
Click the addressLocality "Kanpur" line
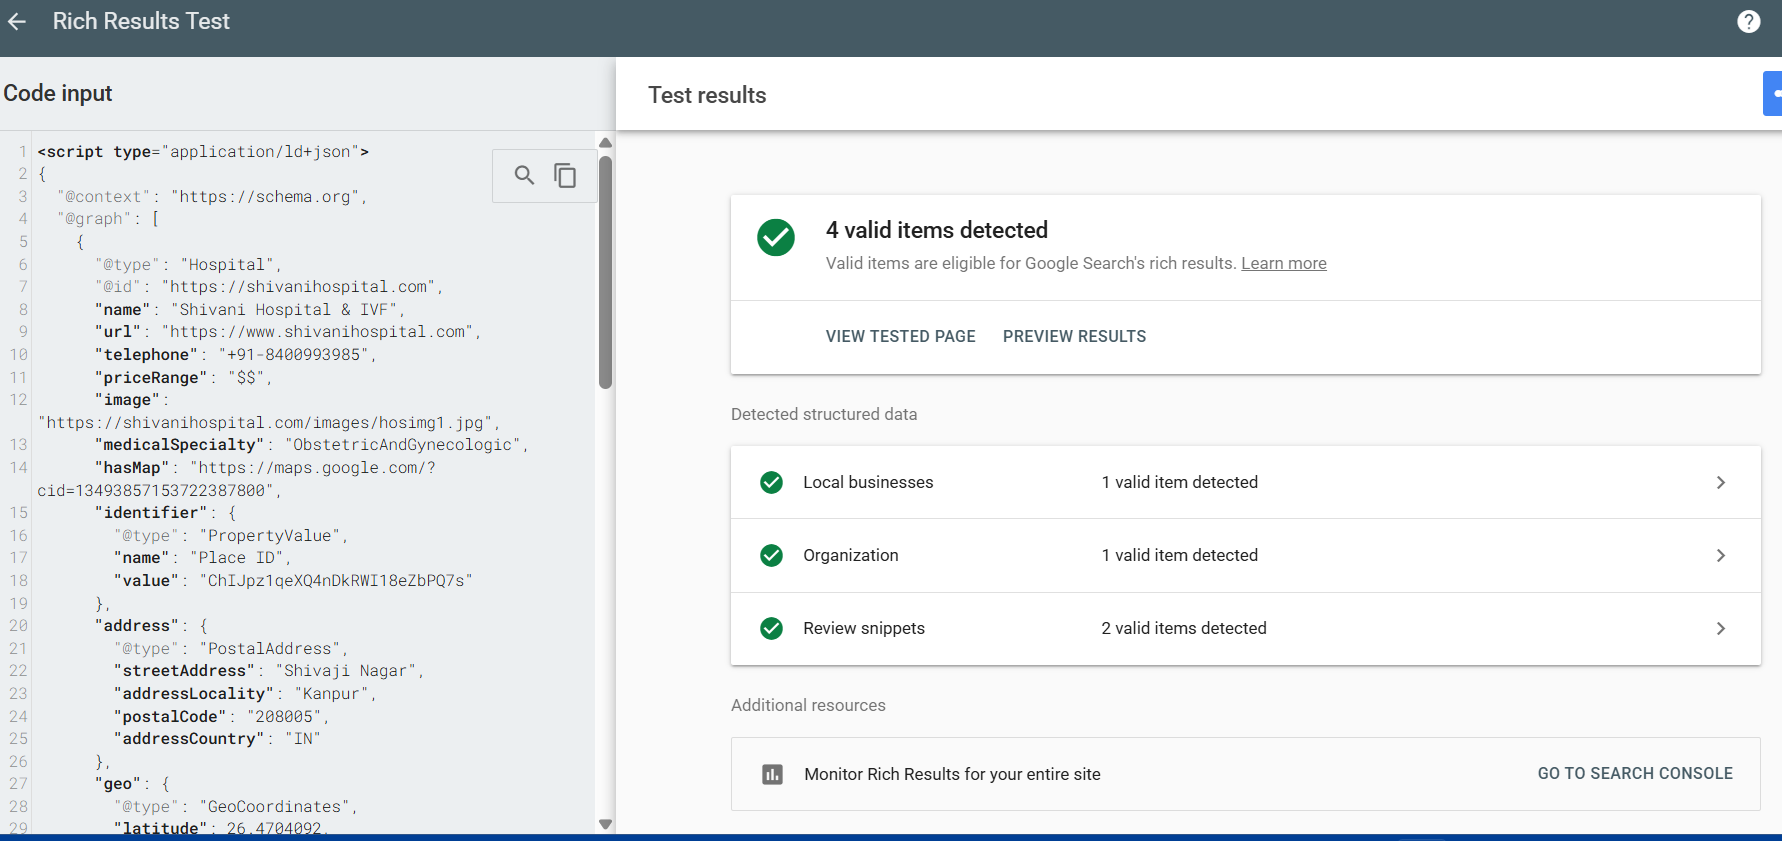point(245,694)
